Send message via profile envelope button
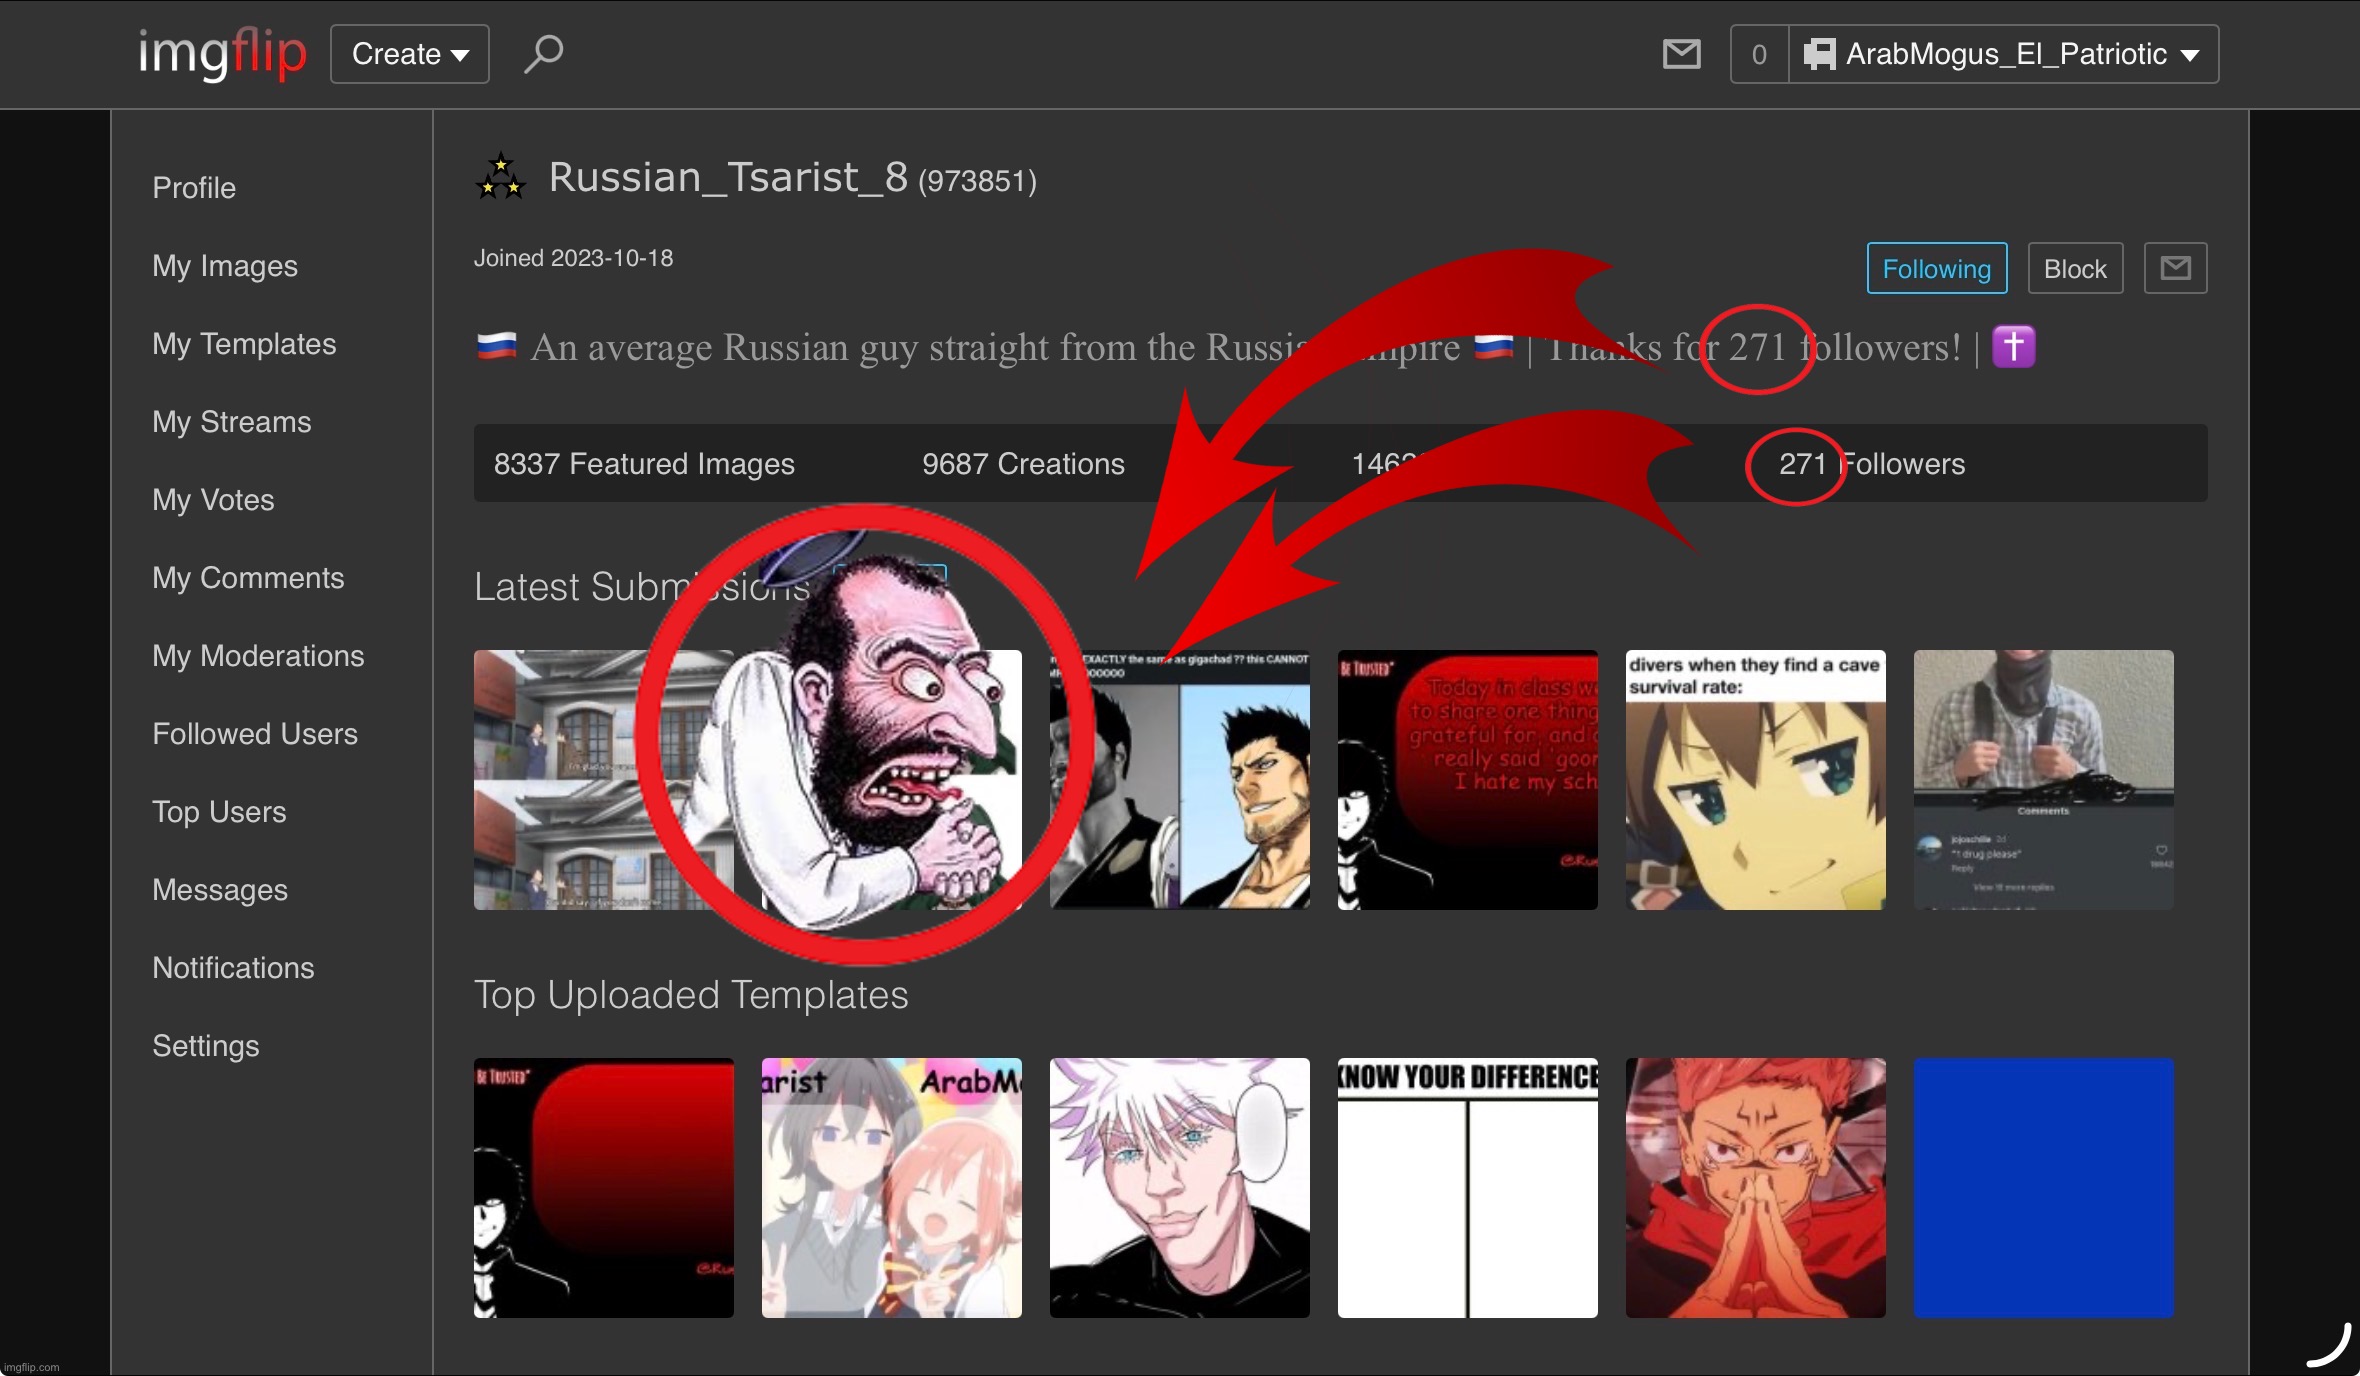This screenshot has height=1376, width=2360. (x=2175, y=268)
